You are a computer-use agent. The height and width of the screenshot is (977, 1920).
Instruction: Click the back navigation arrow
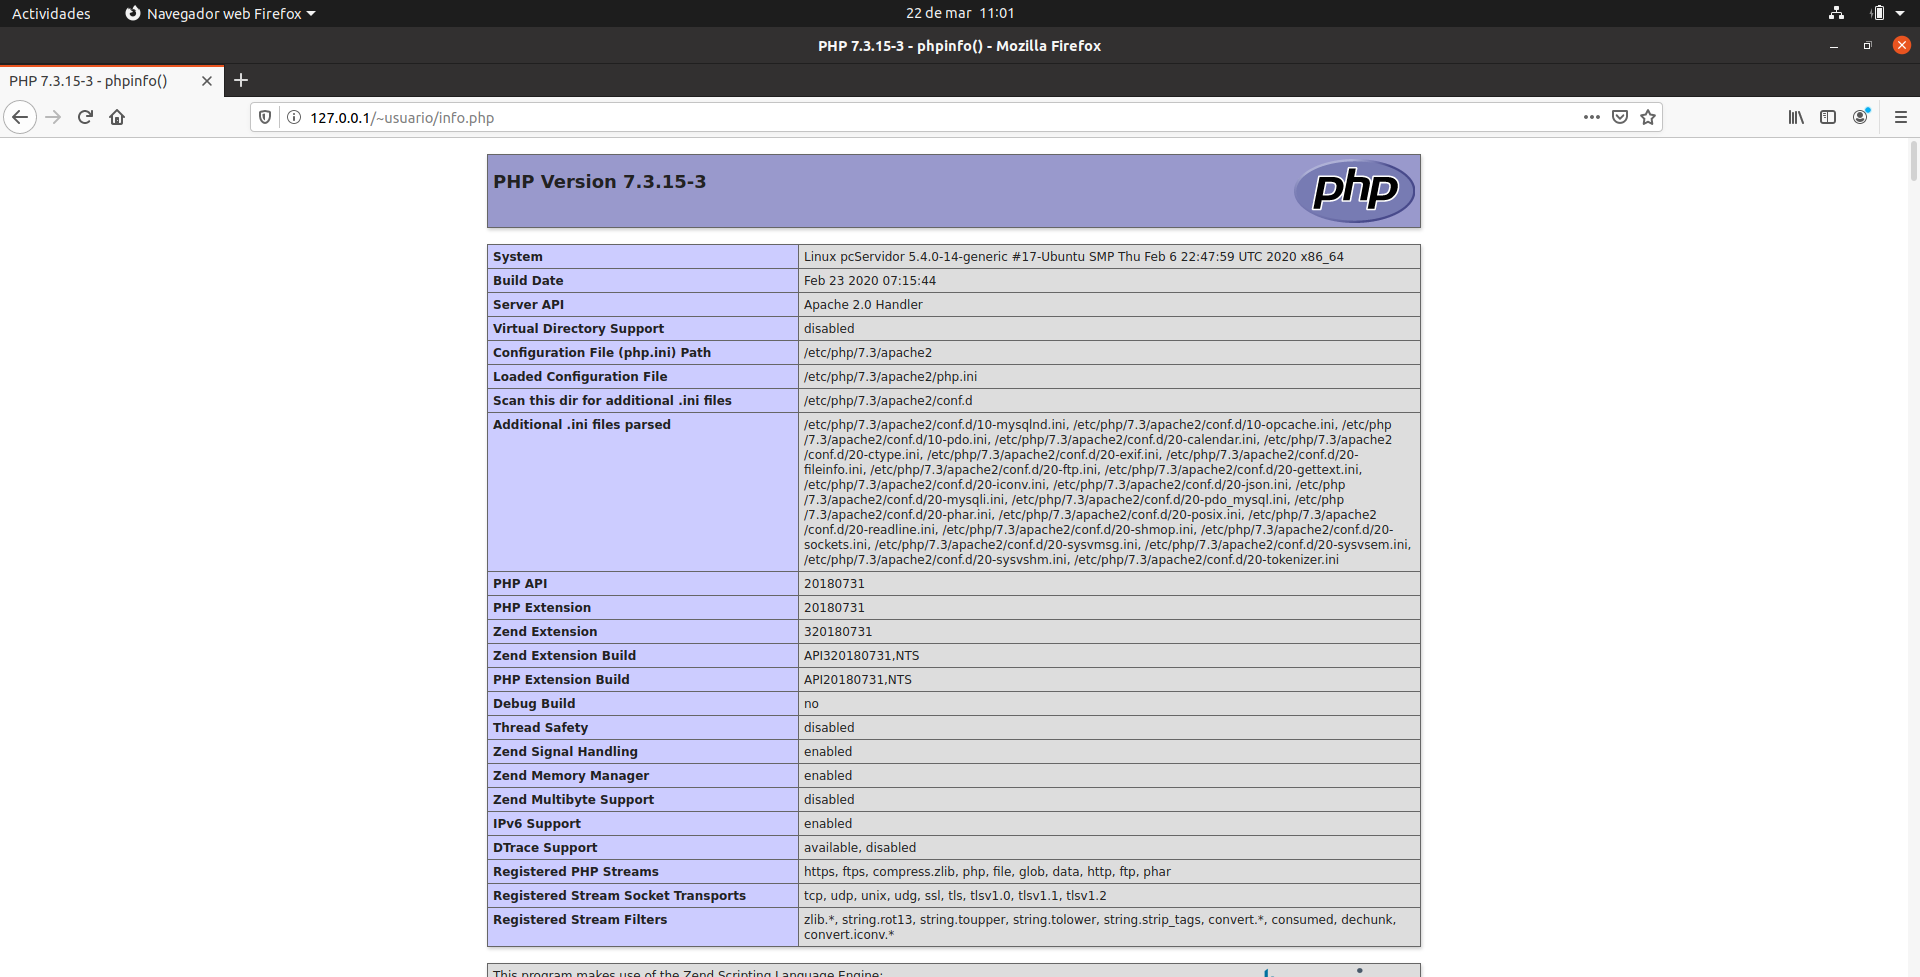tap(20, 117)
